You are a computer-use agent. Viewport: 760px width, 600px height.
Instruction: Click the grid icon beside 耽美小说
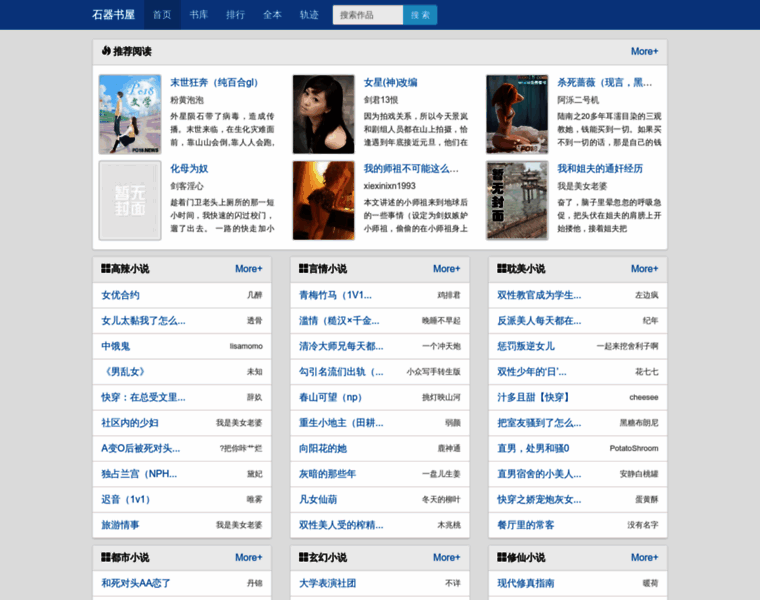pos(502,268)
